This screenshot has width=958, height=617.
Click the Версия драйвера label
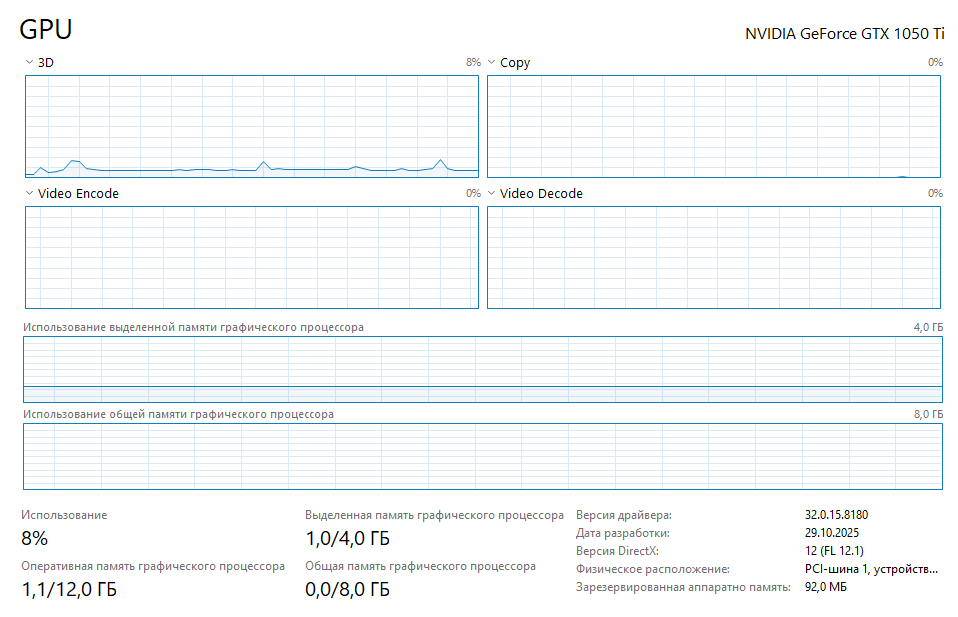click(x=624, y=515)
